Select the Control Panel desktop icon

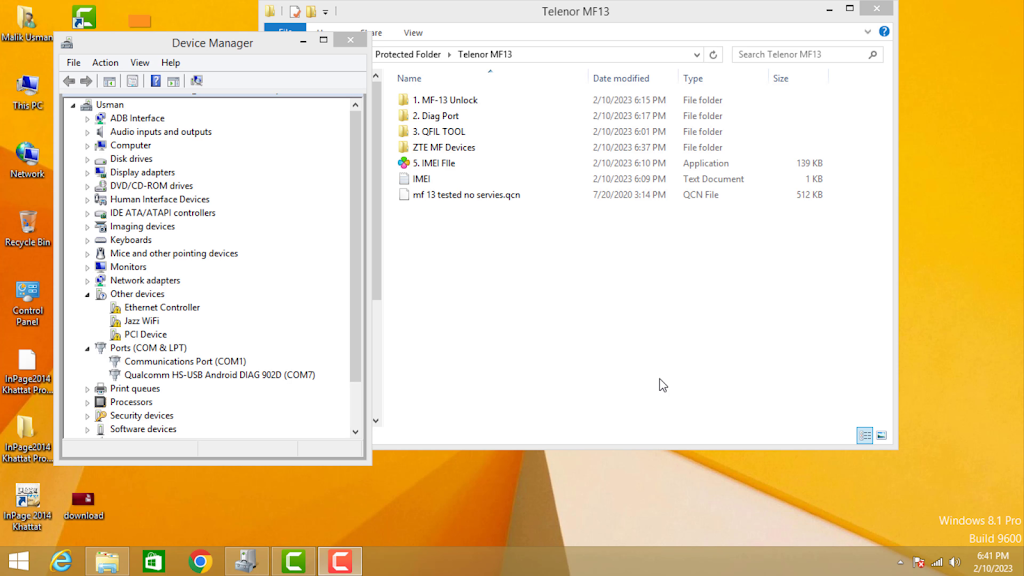click(27, 304)
